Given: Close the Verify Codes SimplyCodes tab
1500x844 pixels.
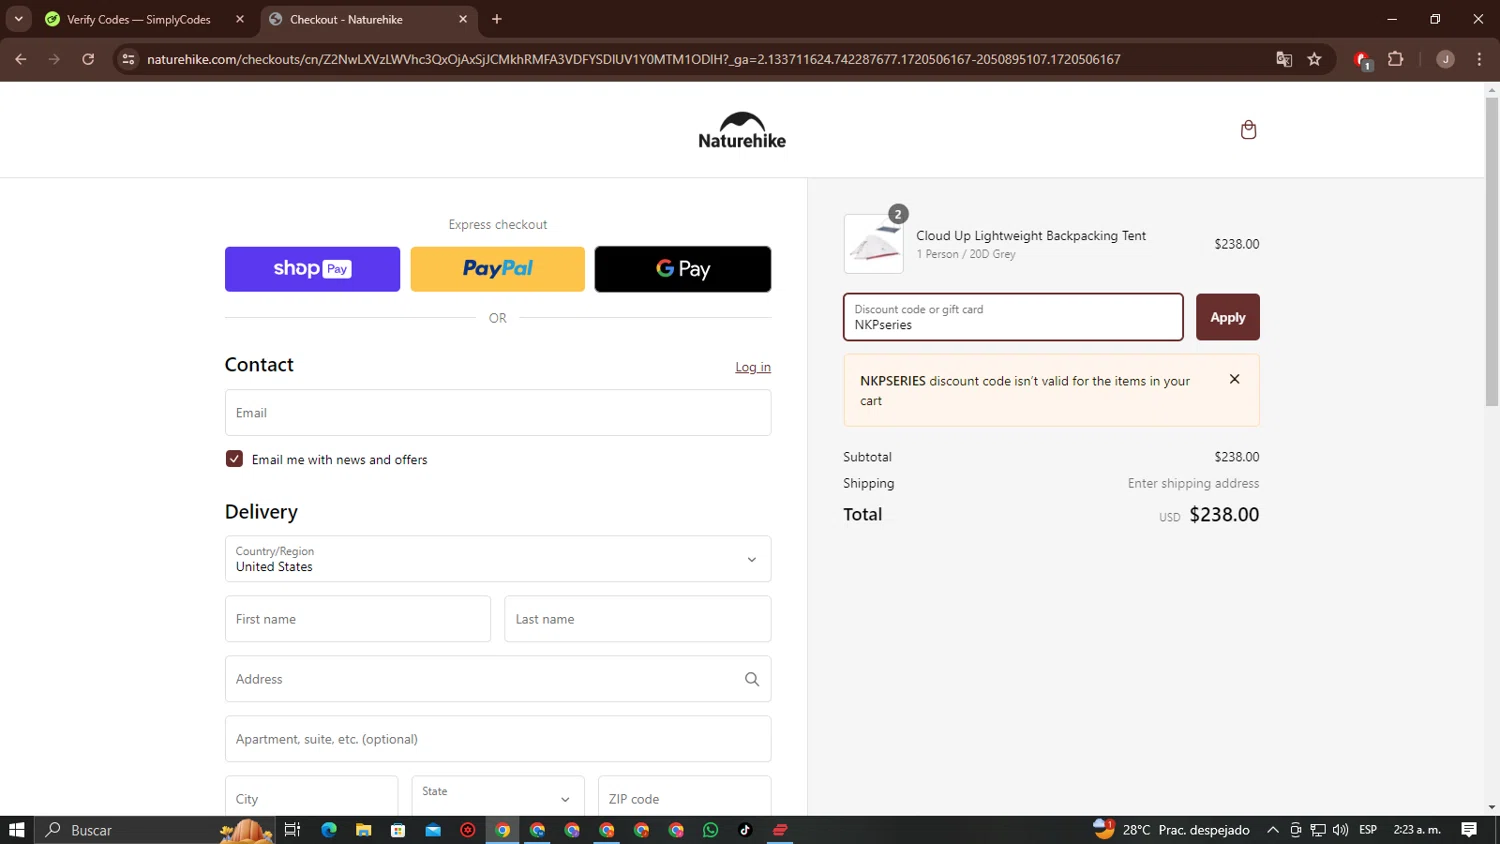Looking at the screenshot, I should (240, 19).
